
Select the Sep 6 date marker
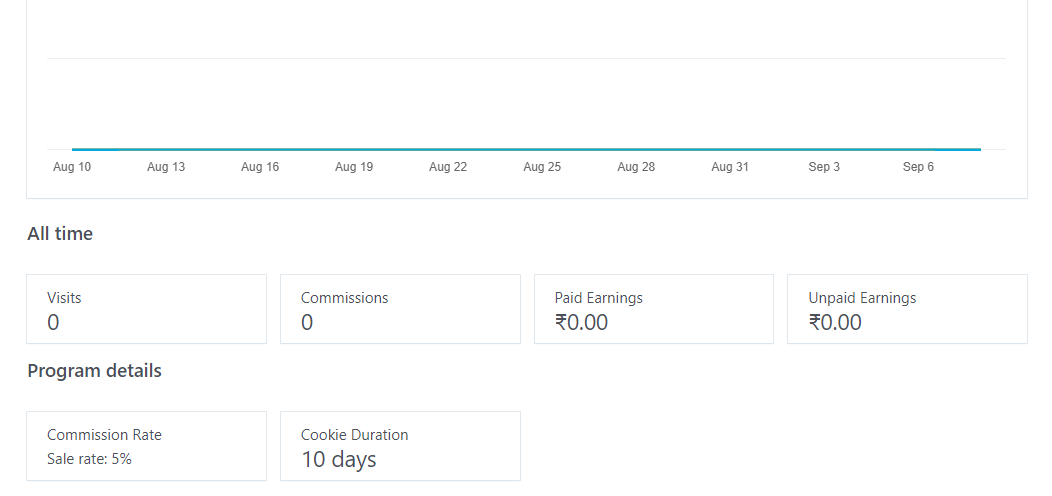(x=918, y=167)
